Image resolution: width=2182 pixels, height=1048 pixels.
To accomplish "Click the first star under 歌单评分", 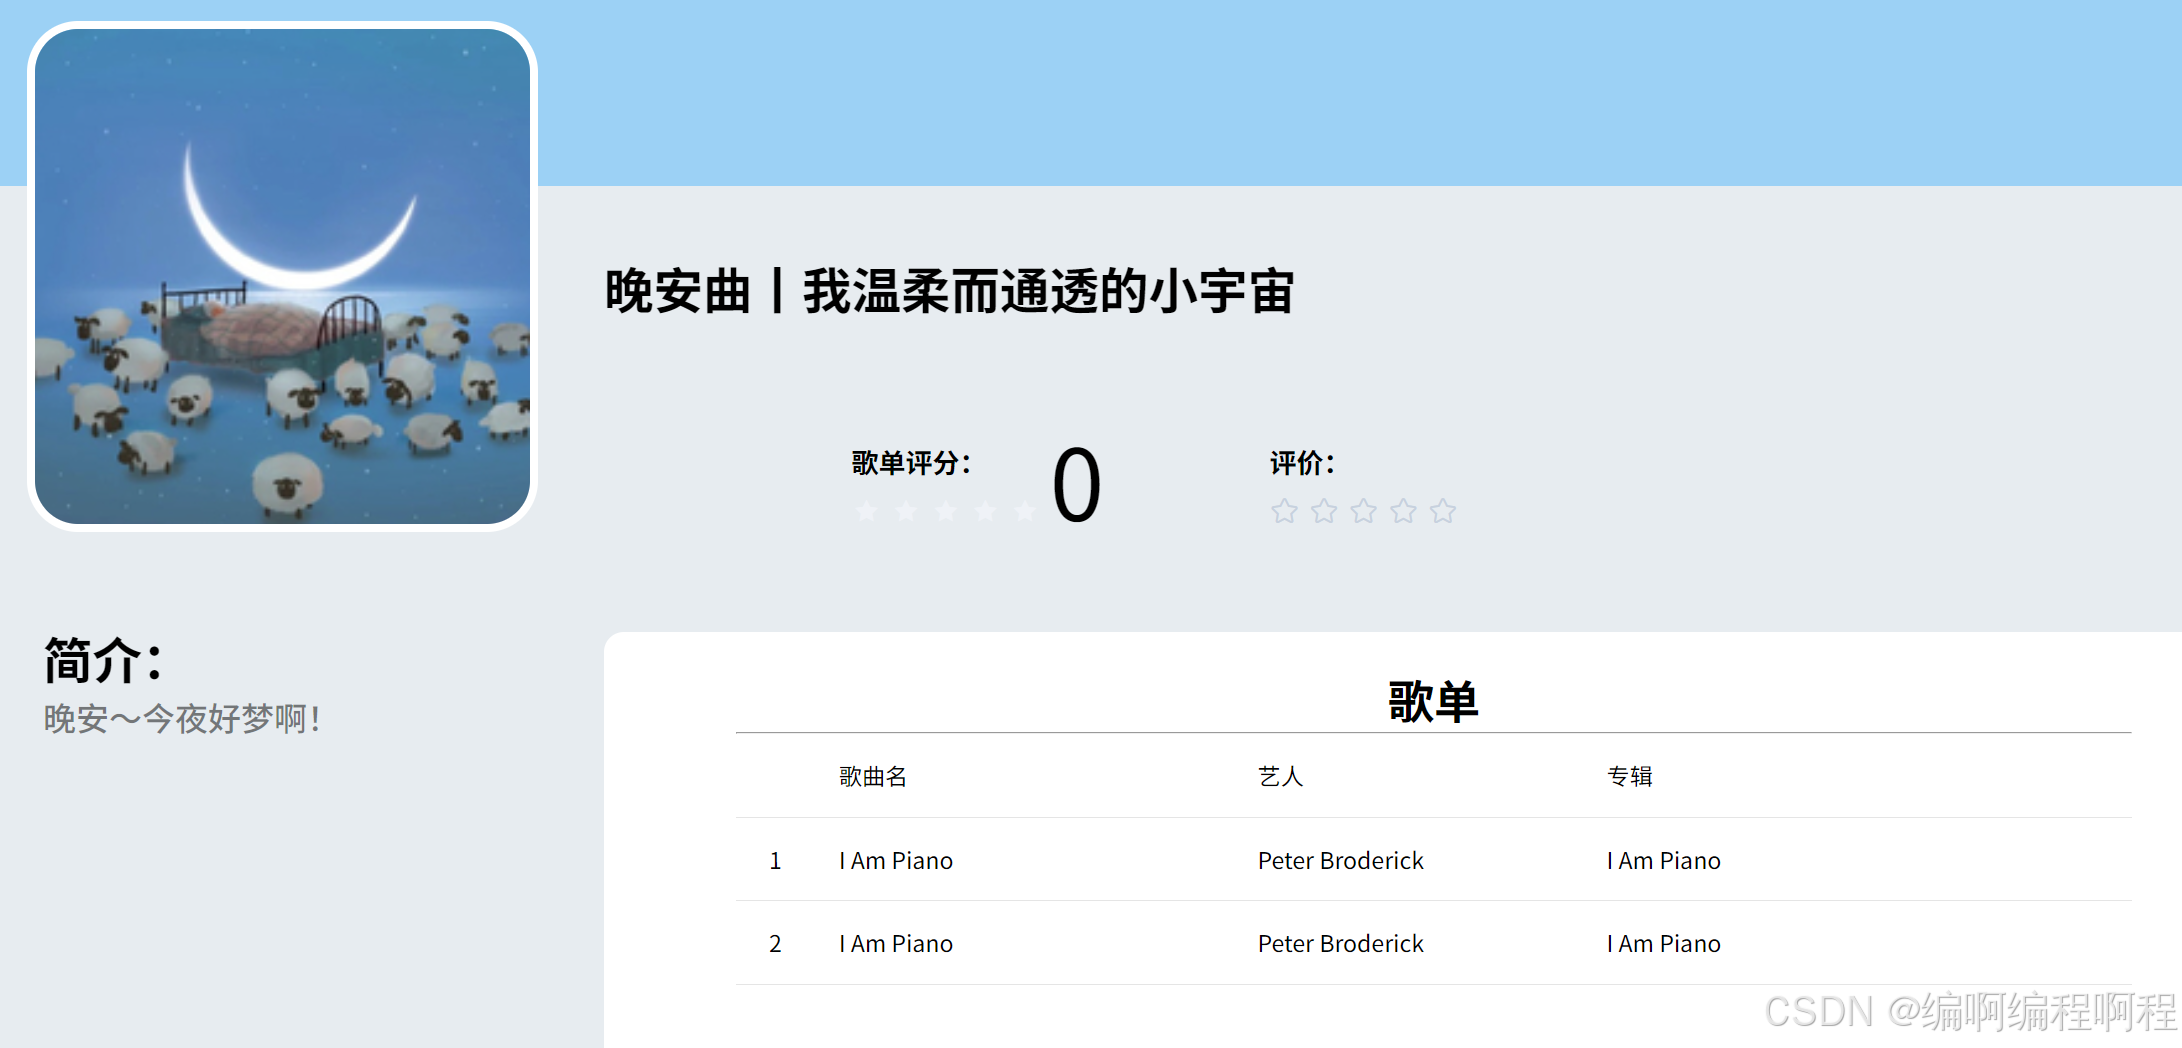I will 867,511.
